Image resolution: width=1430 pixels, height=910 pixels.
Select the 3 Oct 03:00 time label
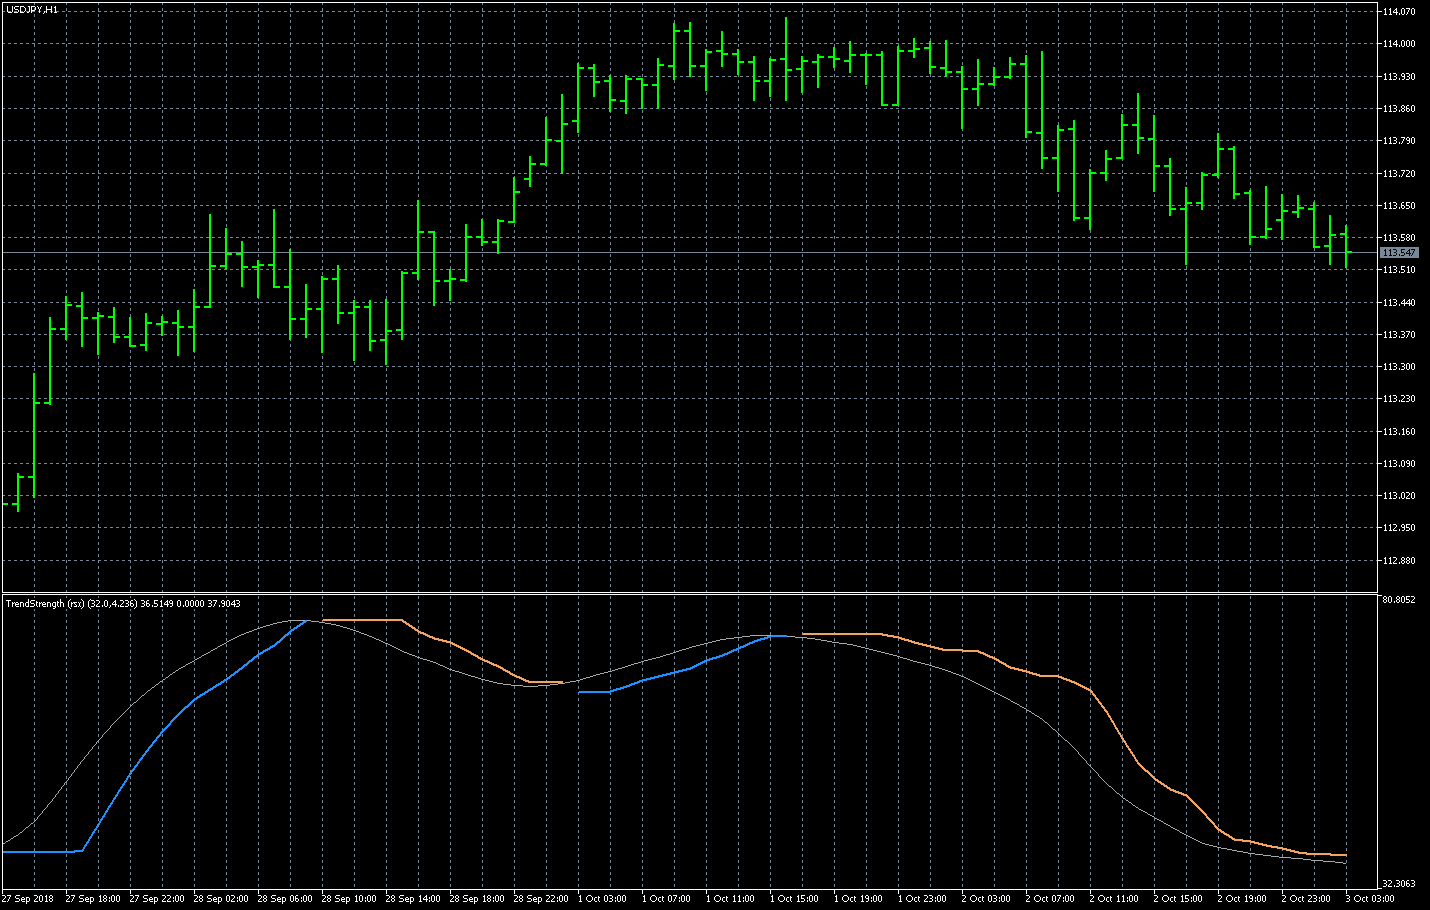pos(1370,899)
